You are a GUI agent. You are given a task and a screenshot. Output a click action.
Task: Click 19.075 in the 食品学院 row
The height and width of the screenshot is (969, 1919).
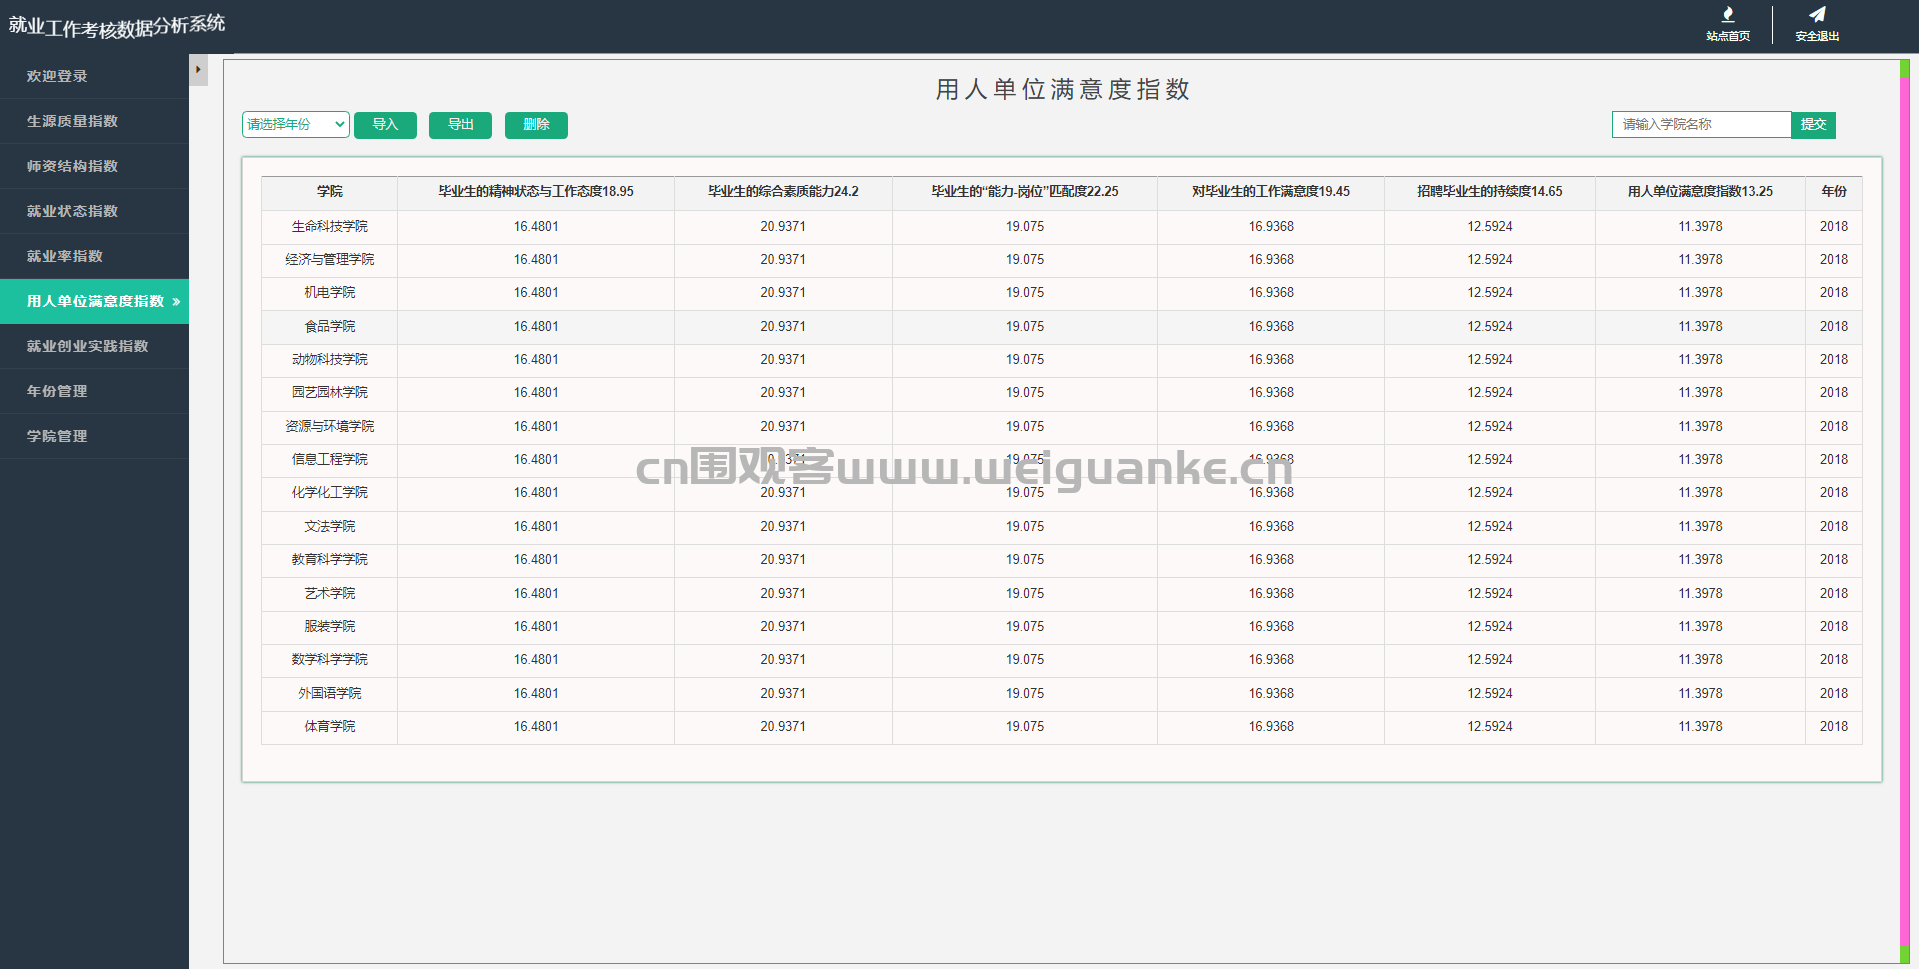pyautogui.click(x=1025, y=327)
